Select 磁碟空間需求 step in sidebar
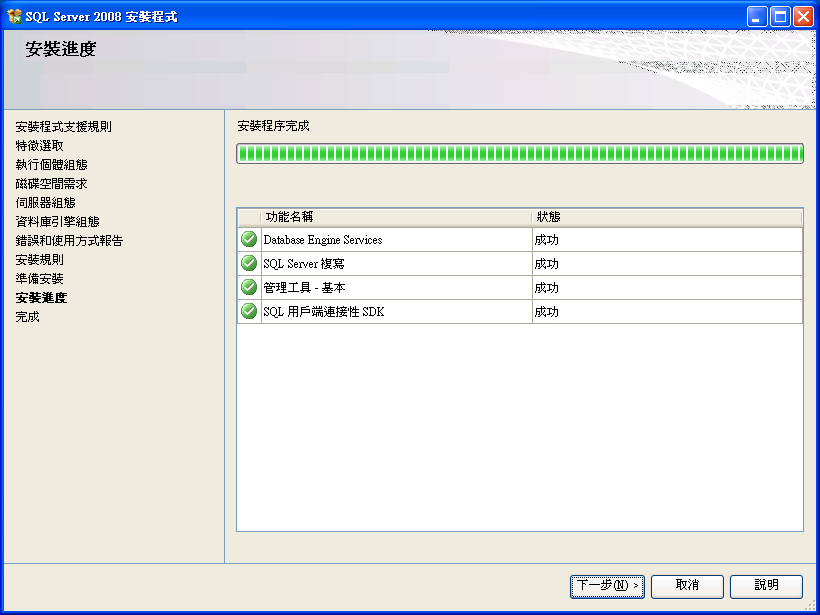Screen dimensions: 820x615 [51, 184]
